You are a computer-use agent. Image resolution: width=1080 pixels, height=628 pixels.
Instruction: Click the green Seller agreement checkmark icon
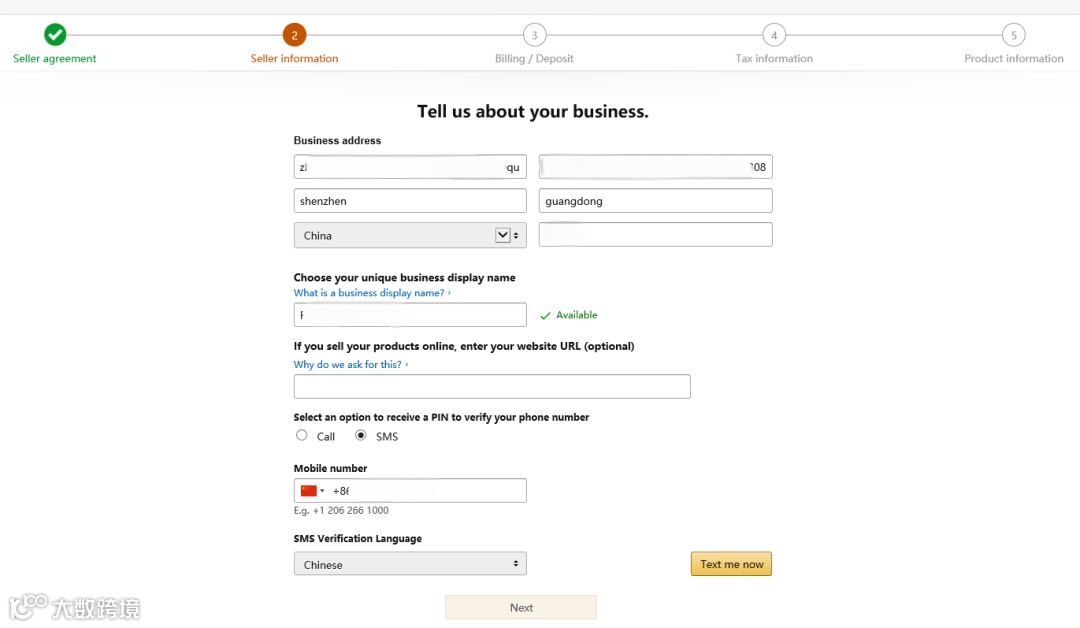(x=55, y=35)
